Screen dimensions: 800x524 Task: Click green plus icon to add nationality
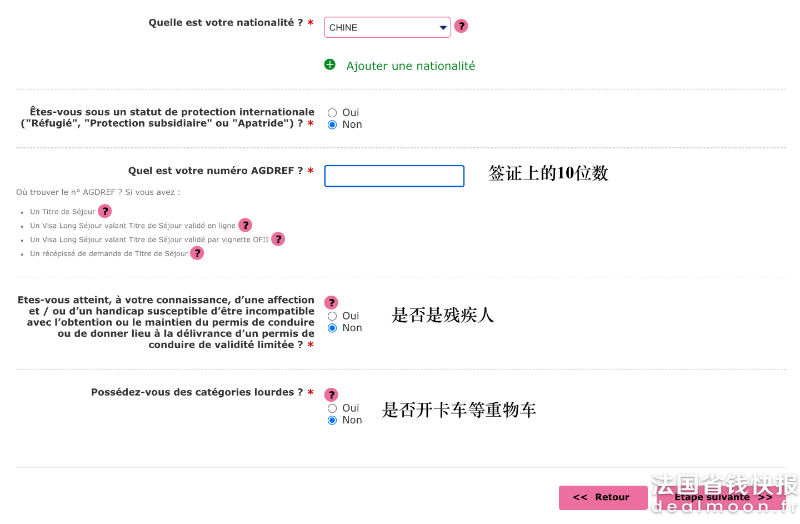tap(330, 64)
